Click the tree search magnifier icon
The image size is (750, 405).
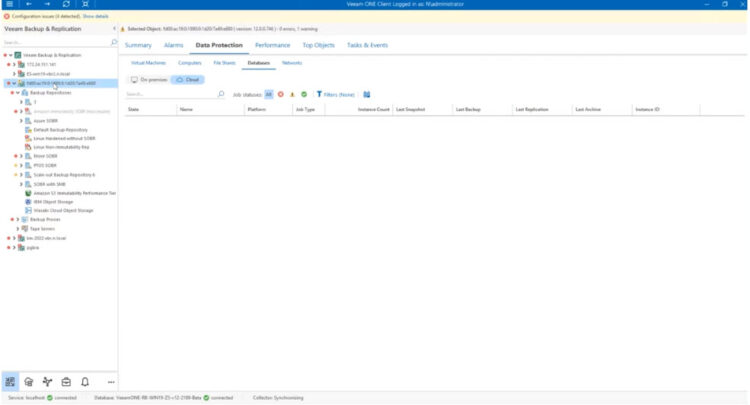coord(114,43)
